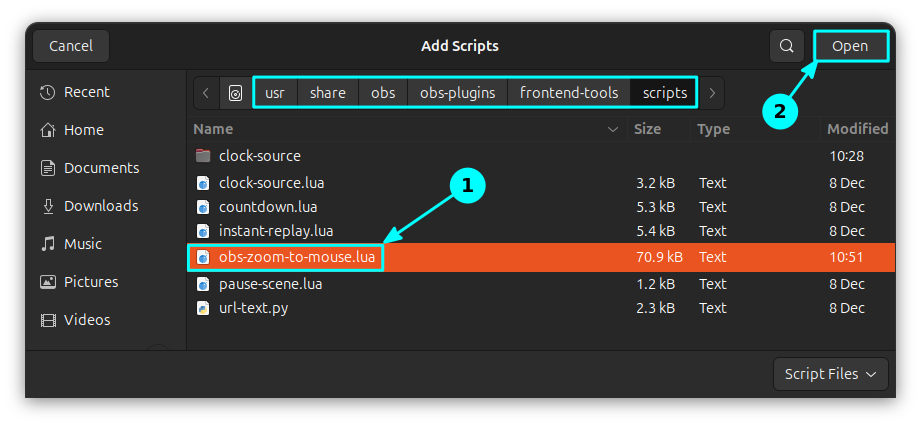Screen dimensions: 921x426
Task: Open the Script Files filter dropdown
Action: (830, 374)
